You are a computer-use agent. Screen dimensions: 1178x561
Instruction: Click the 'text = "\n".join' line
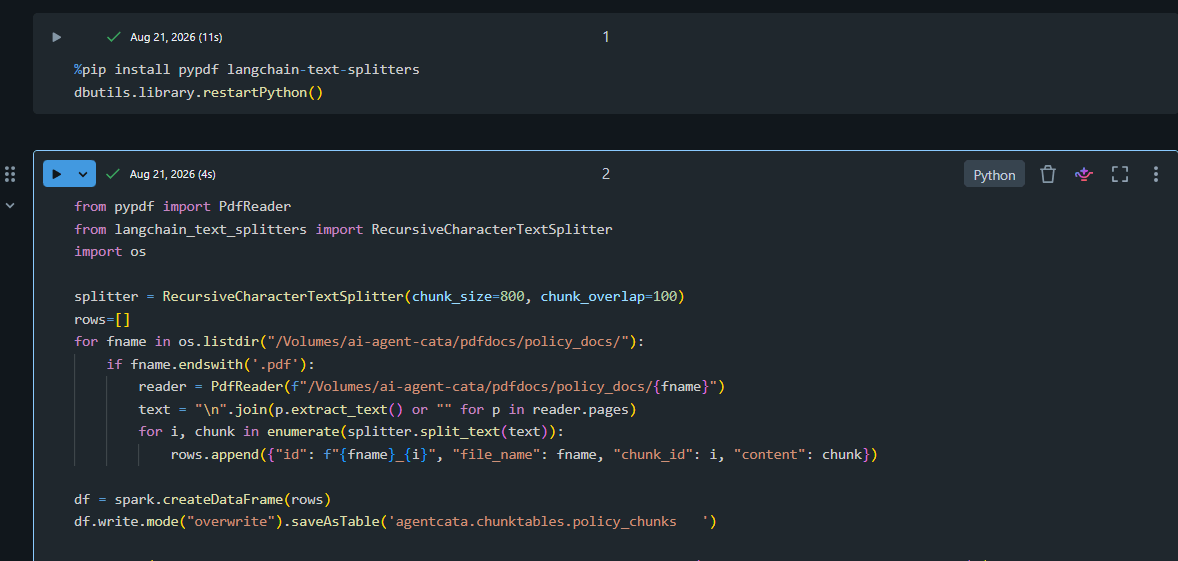388,410
